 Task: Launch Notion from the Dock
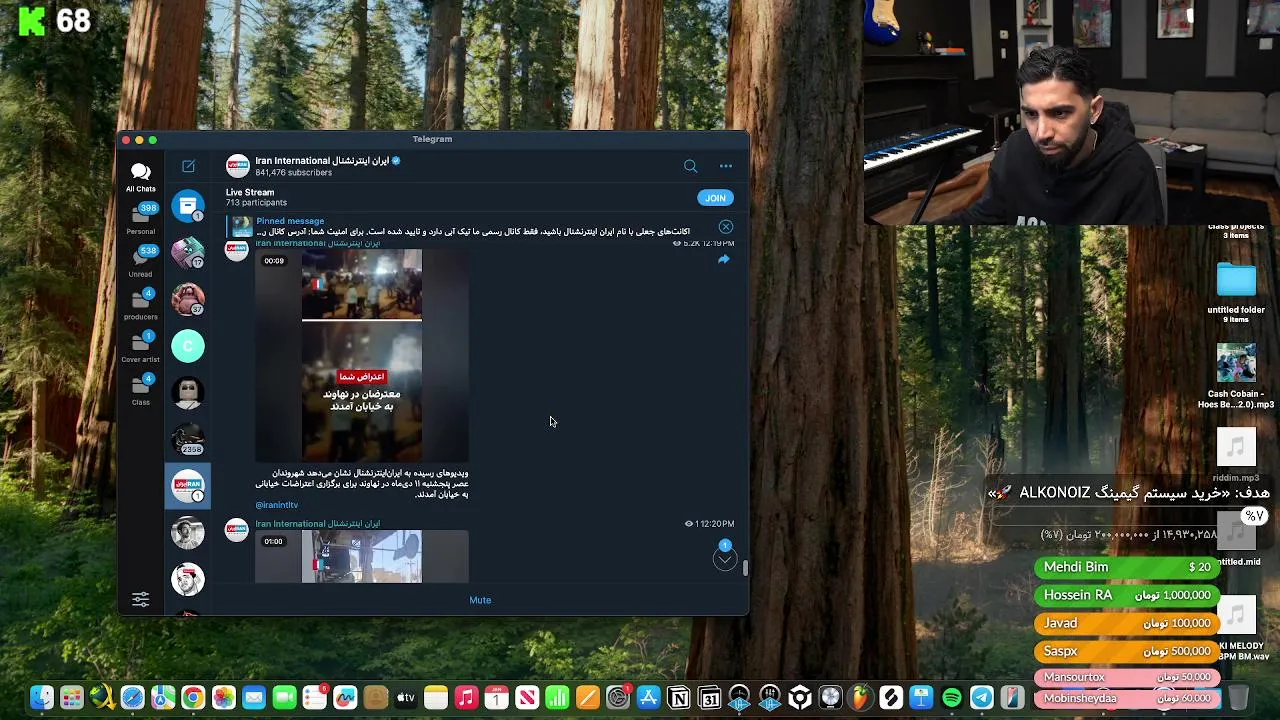[679, 698]
